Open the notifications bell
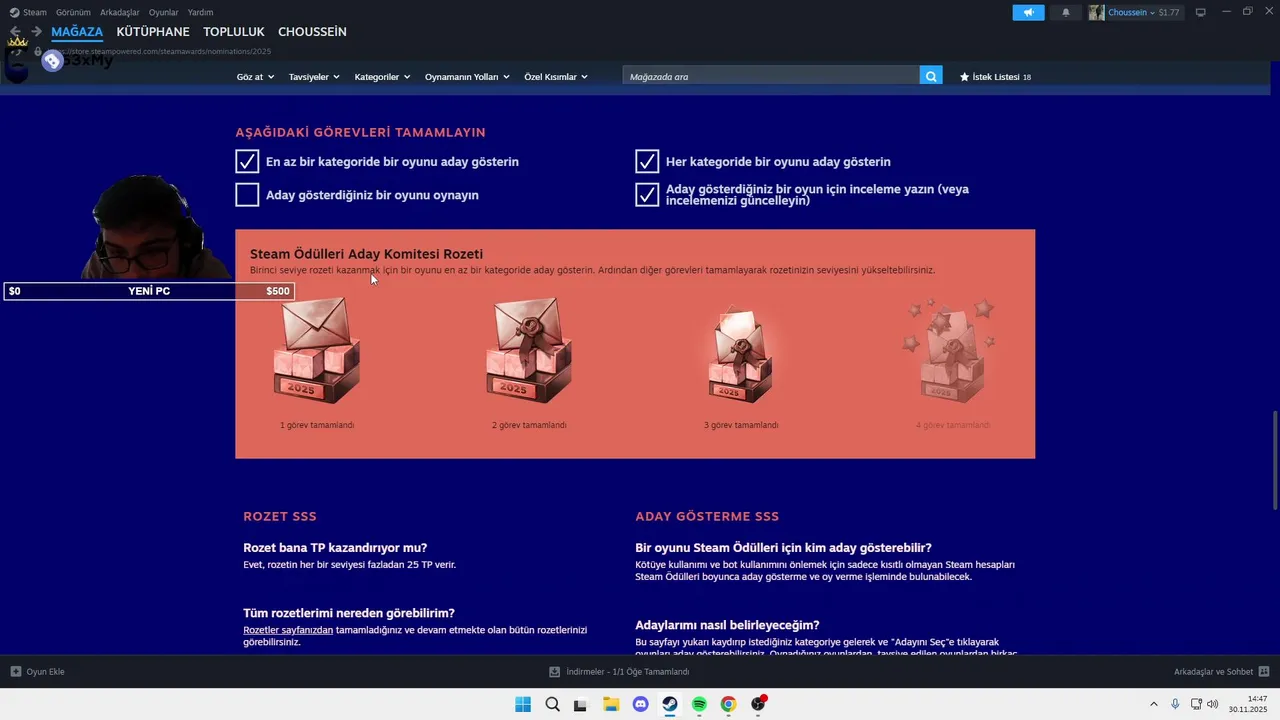The width and height of the screenshot is (1280, 720). click(x=1065, y=12)
